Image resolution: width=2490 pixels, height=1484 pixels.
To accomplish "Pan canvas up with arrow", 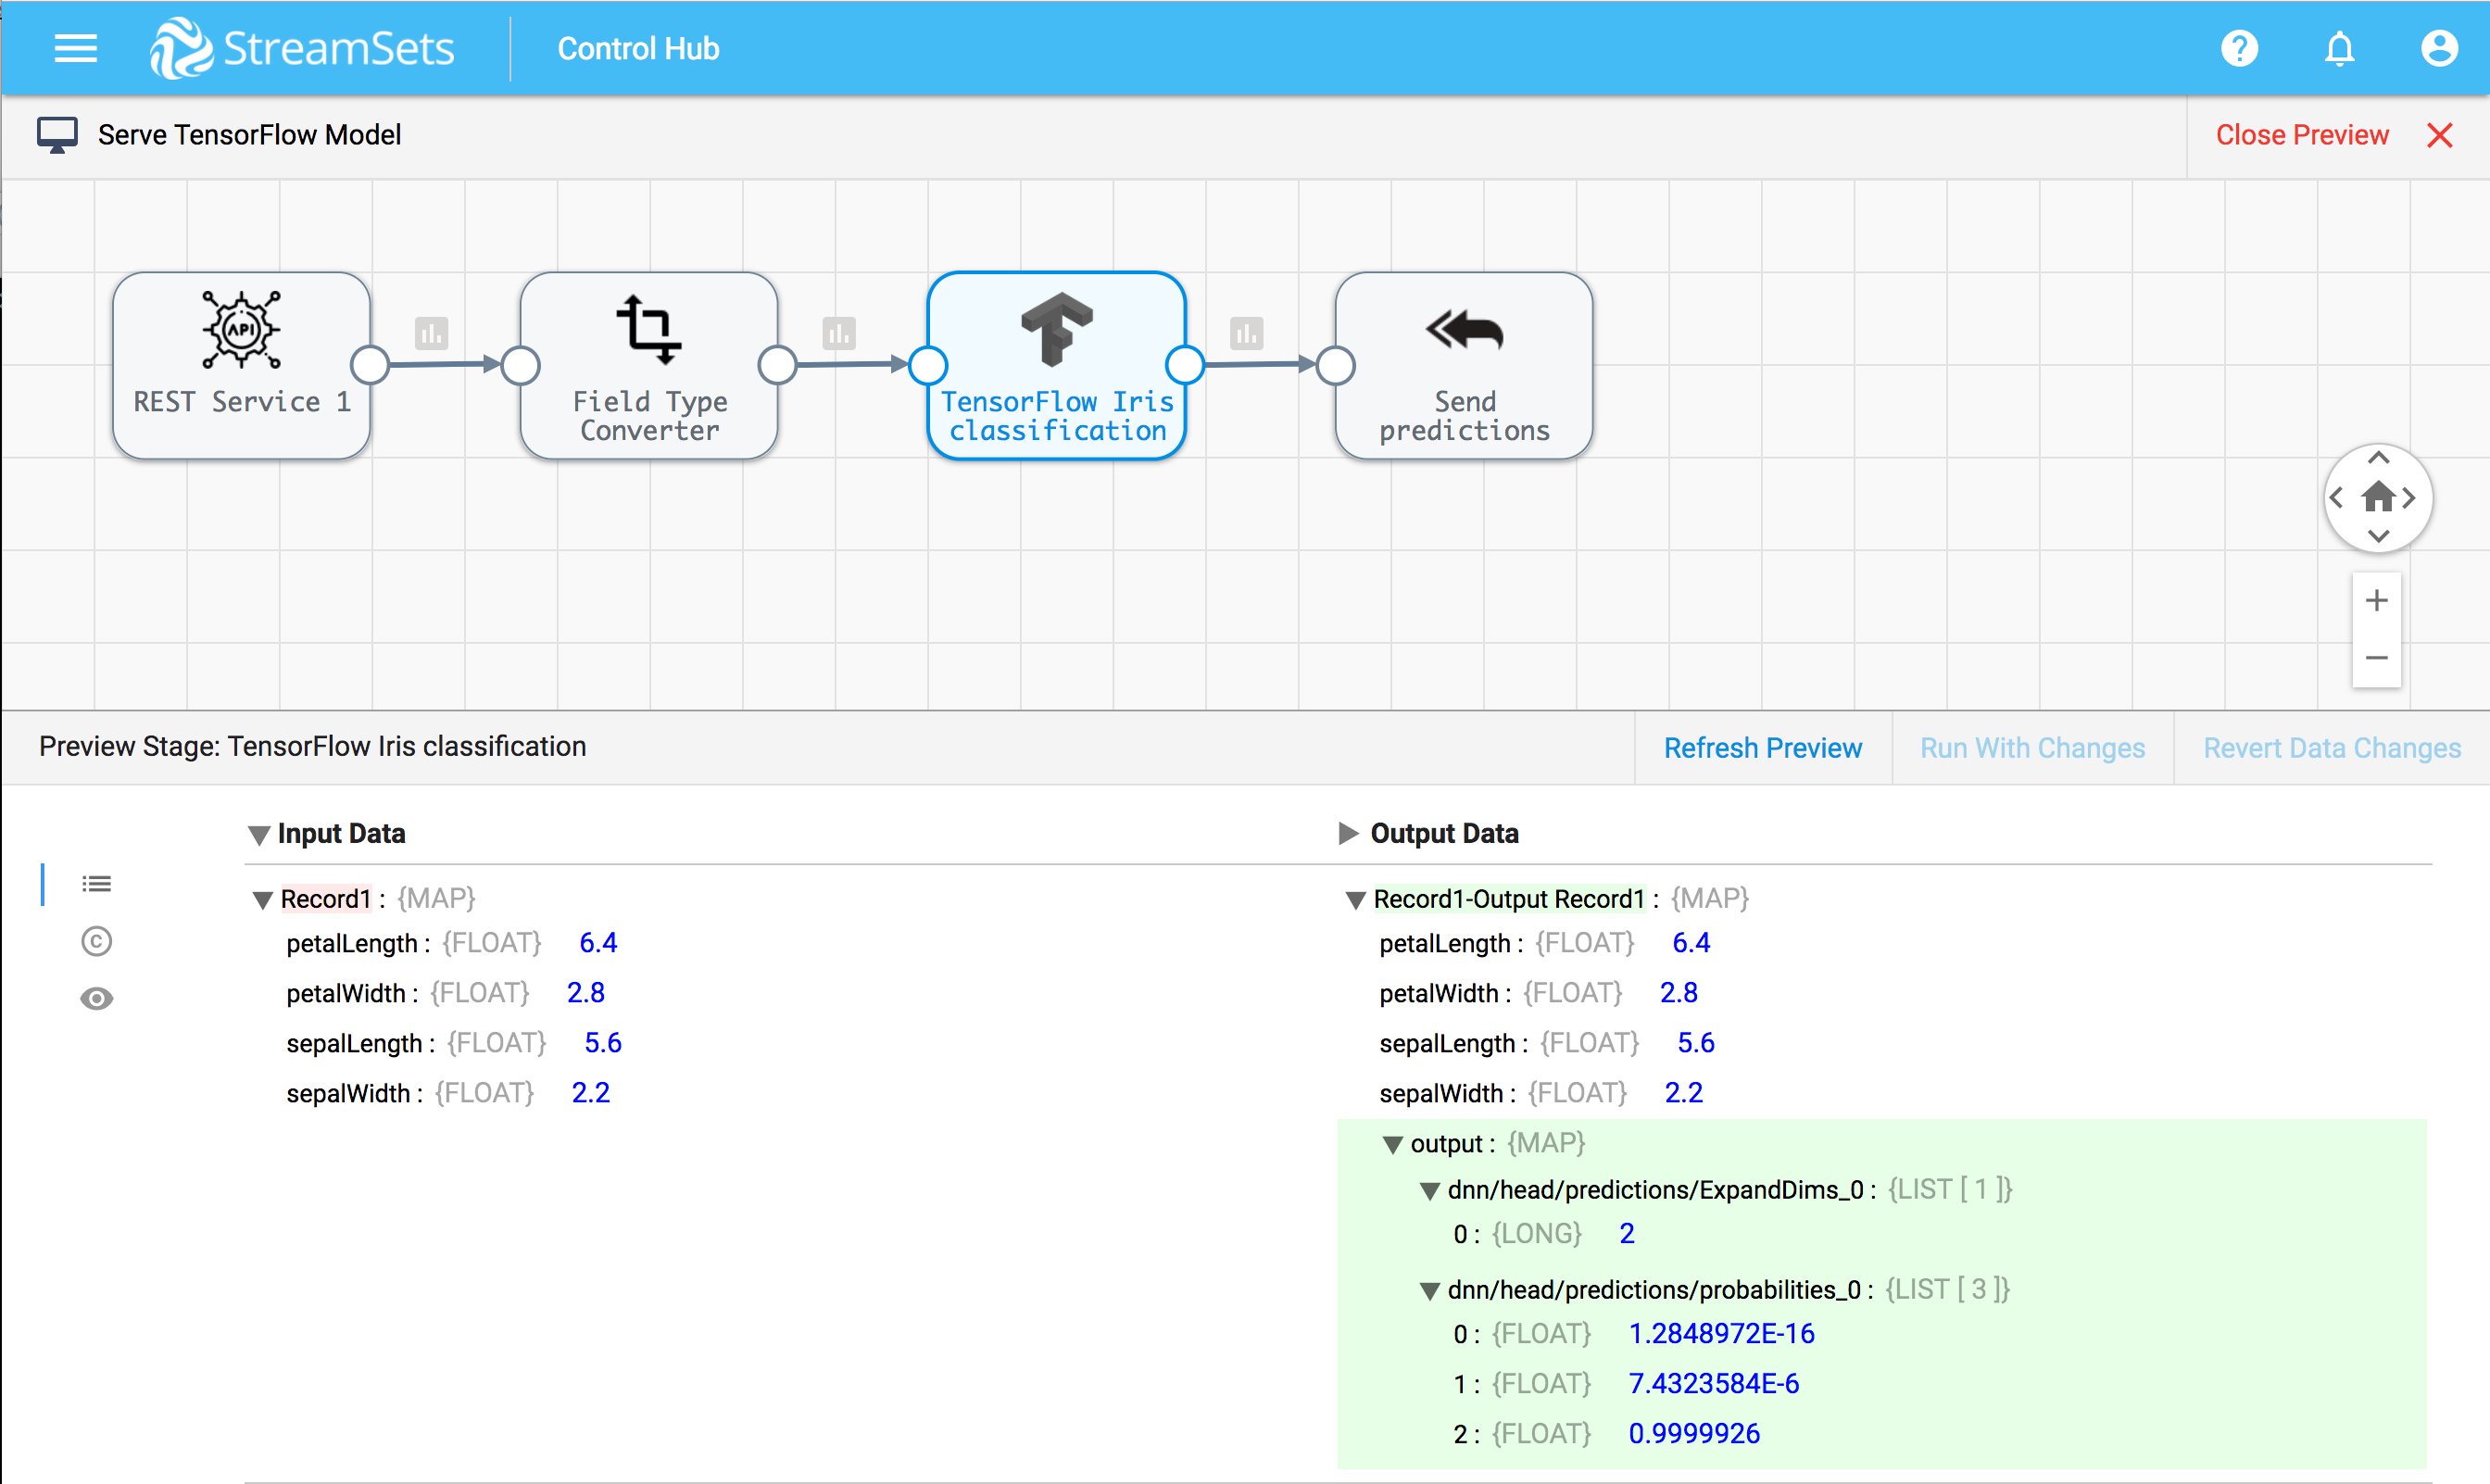I will 2378,458.
